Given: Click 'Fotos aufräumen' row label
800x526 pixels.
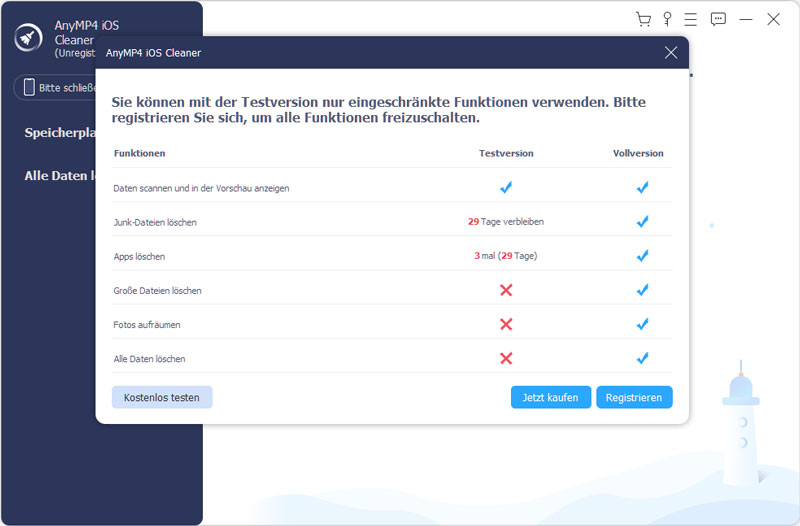Looking at the screenshot, I should click(x=147, y=325).
